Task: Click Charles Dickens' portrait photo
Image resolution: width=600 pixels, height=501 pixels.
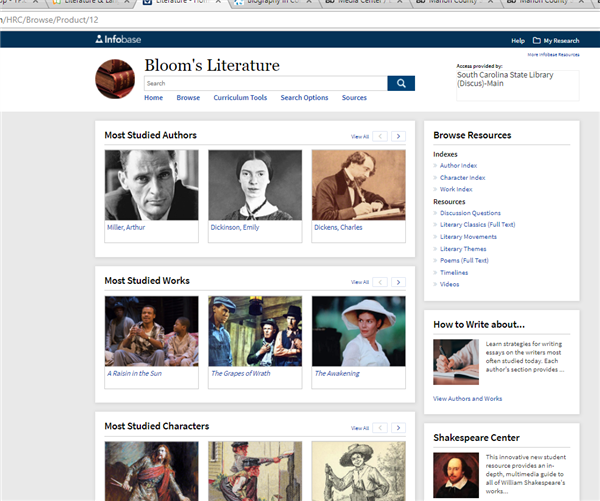Action: (x=359, y=185)
